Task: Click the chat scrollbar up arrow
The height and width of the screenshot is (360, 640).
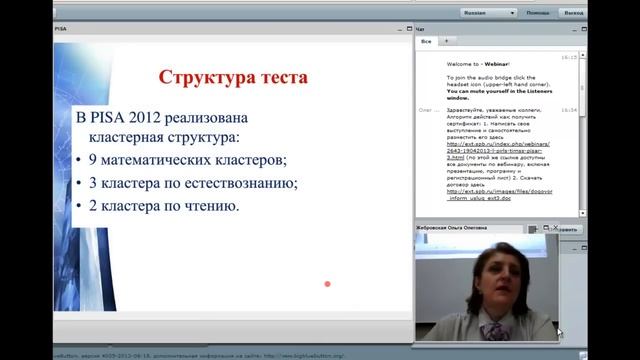Action: [582, 55]
